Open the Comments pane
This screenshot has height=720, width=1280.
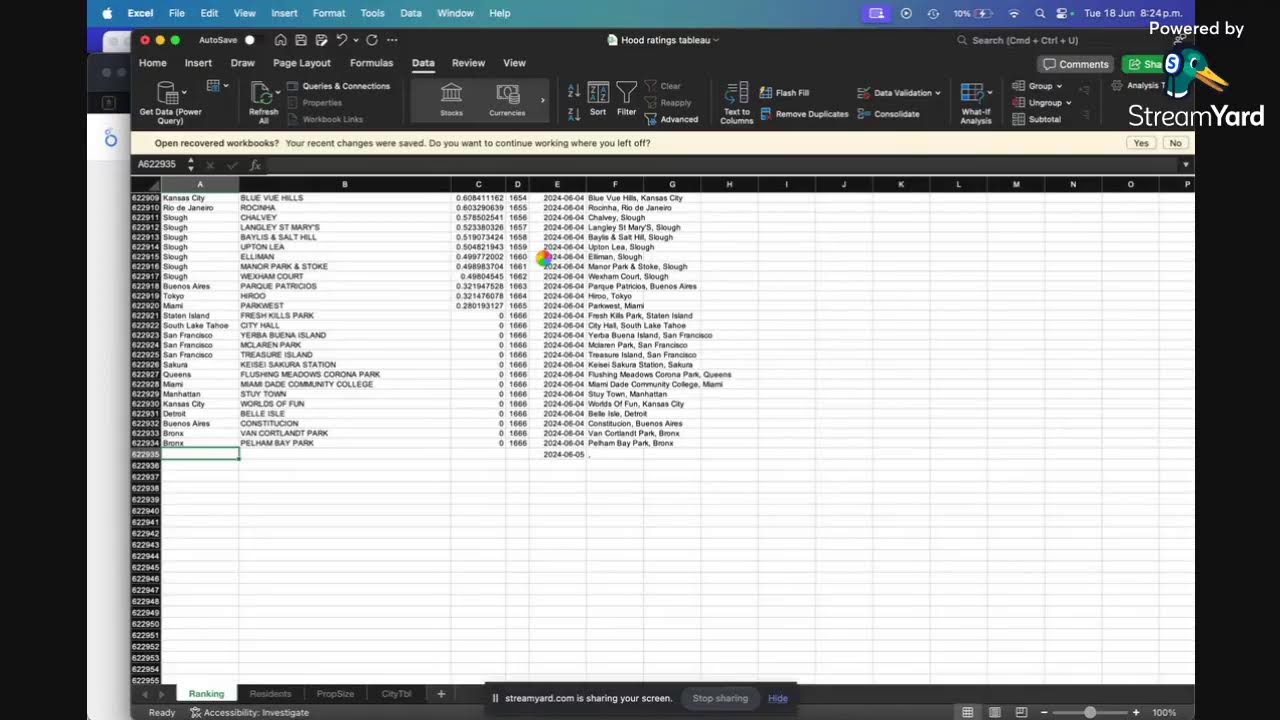coord(1076,64)
